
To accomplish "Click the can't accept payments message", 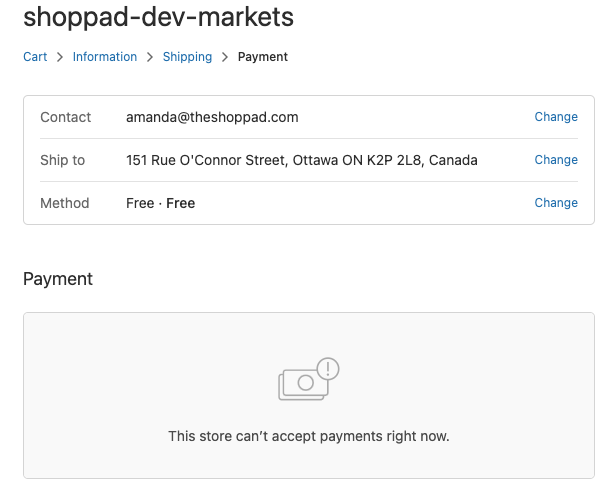I will click(309, 436).
